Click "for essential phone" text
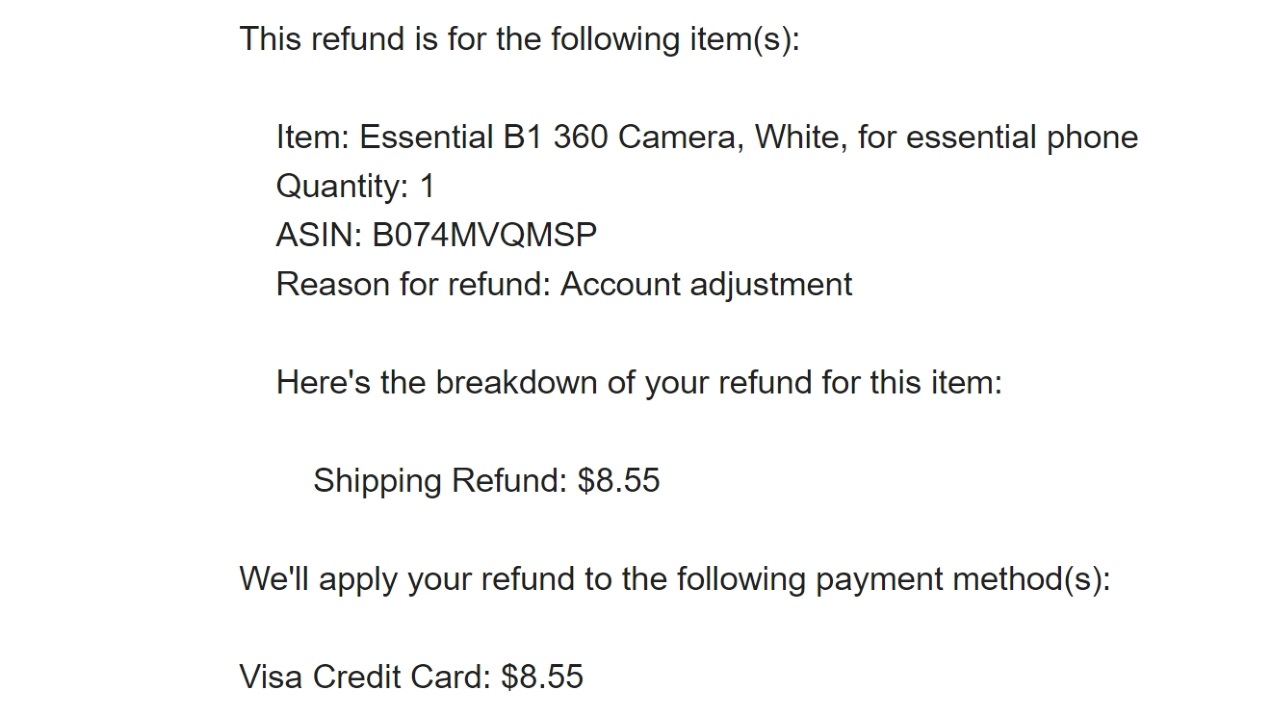The image size is (1280, 720). pos(997,137)
